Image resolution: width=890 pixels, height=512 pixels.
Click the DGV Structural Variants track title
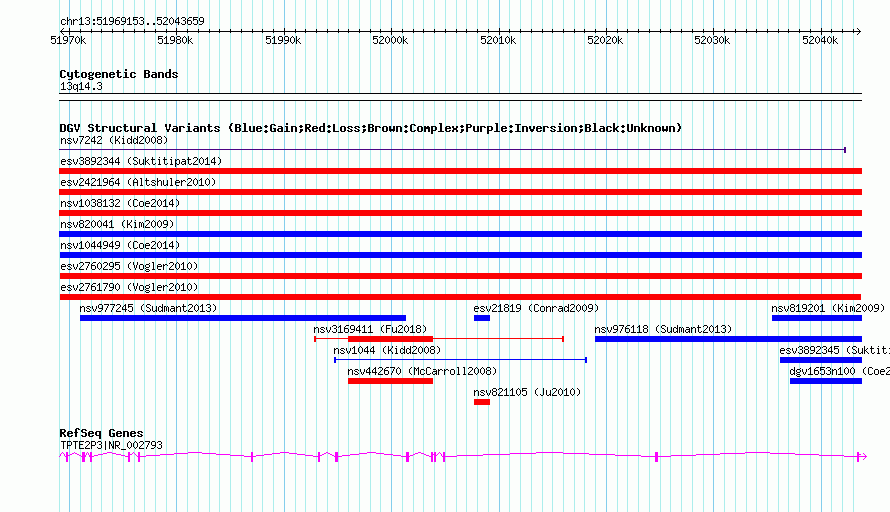pyautogui.click(x=371, y=128)
